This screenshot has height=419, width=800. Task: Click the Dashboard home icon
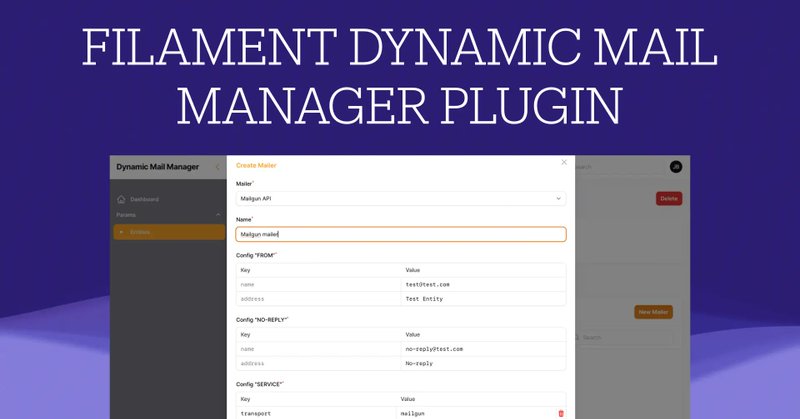[121, 199]
